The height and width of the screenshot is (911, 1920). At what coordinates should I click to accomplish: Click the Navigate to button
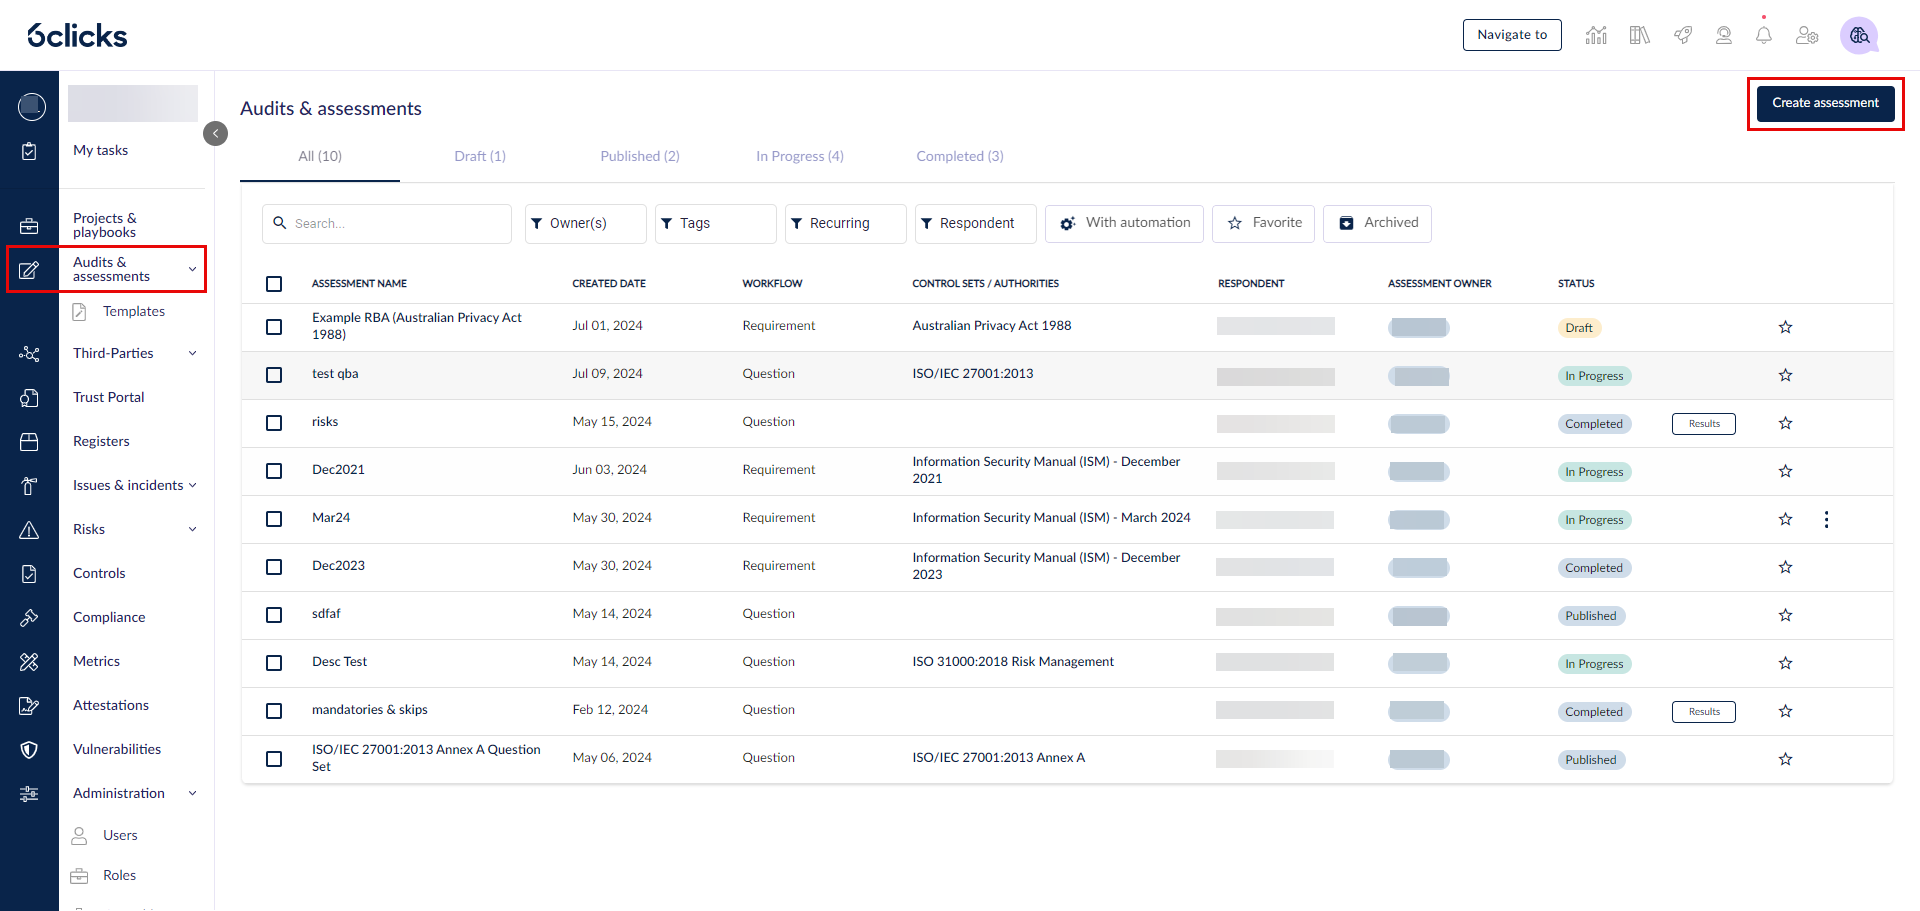1512,35
